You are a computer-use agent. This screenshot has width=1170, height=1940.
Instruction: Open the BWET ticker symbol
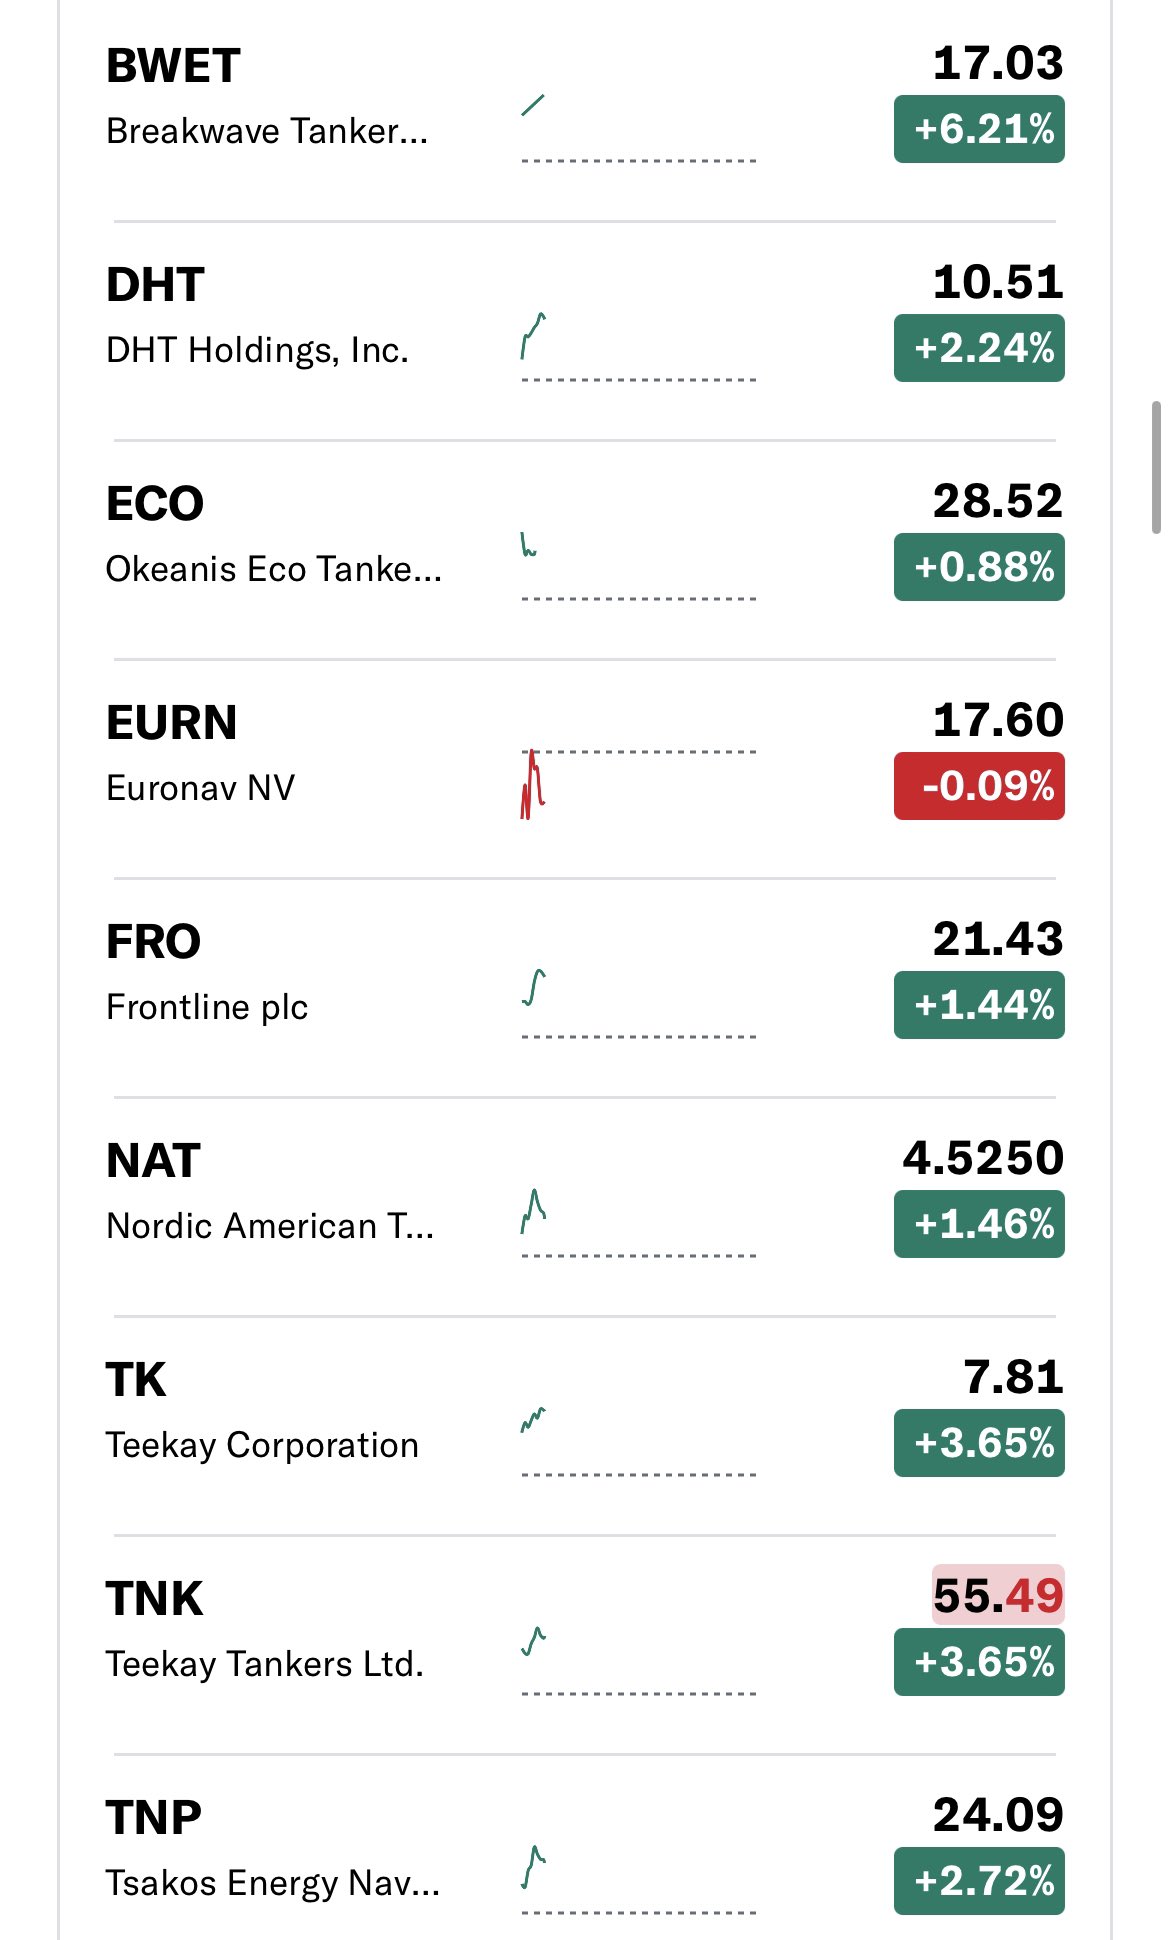point(173,67)
